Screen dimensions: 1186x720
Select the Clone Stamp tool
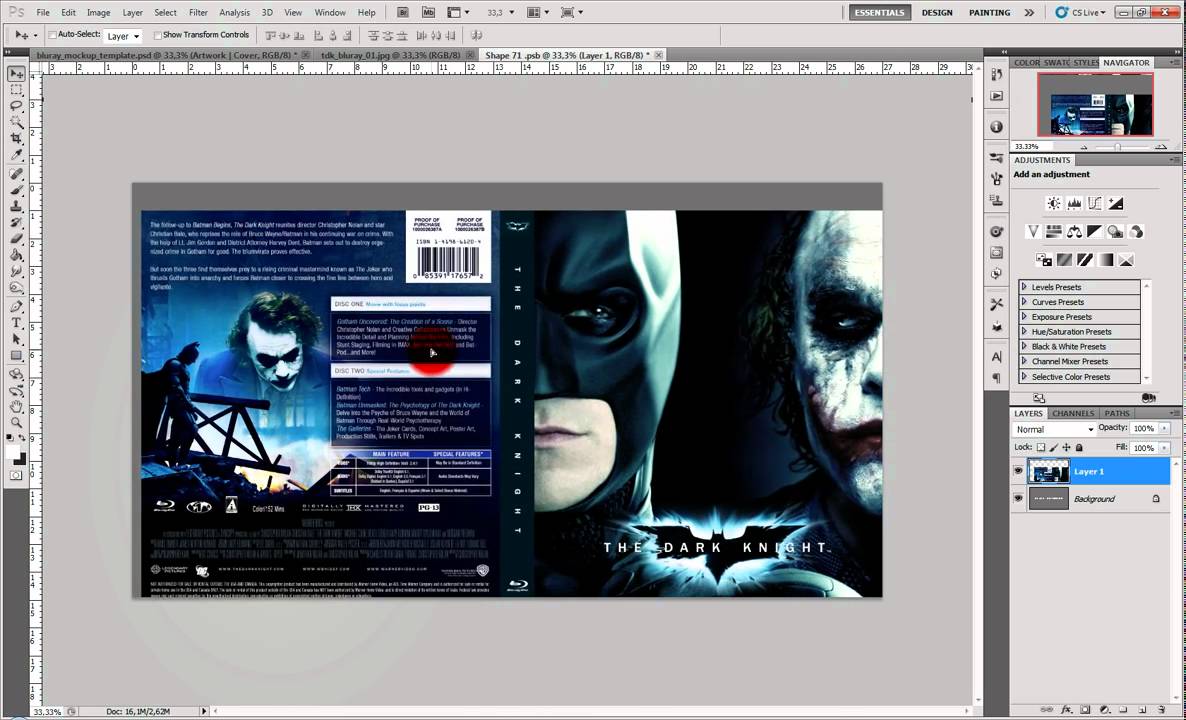(x=16, y=207)
